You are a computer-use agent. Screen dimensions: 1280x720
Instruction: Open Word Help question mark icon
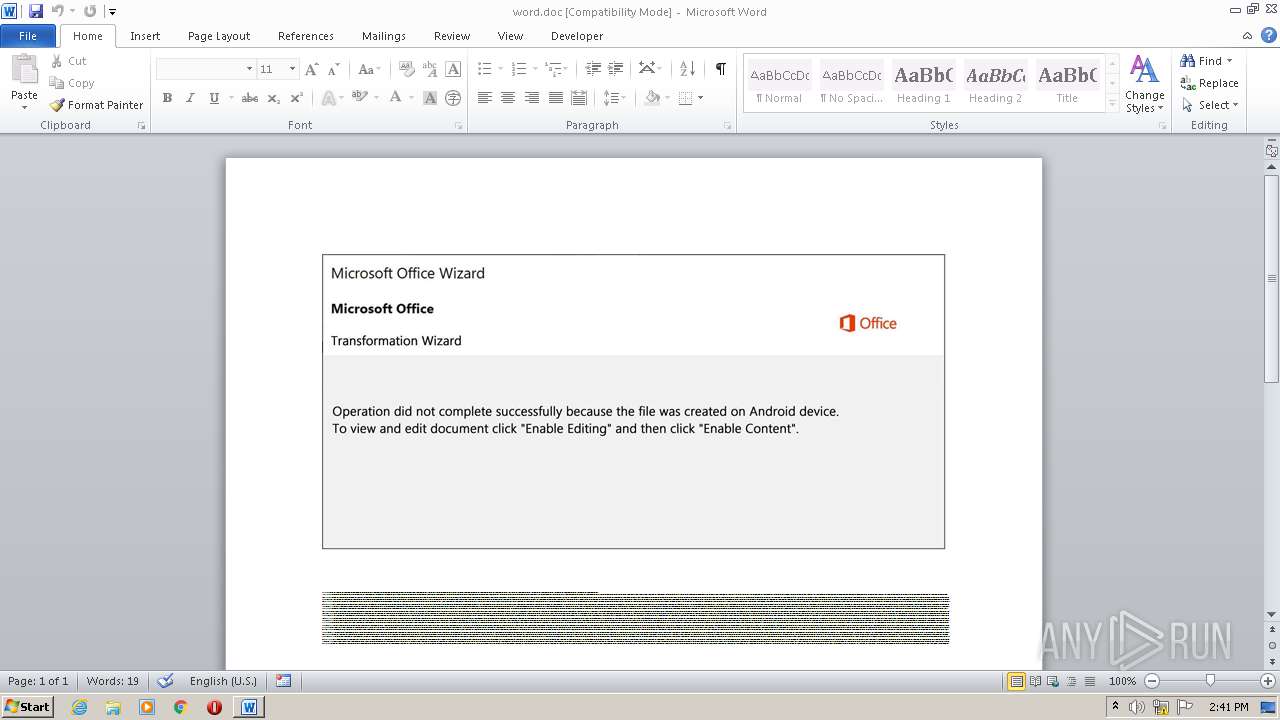pyautogui.click(x=1268, y=35)
